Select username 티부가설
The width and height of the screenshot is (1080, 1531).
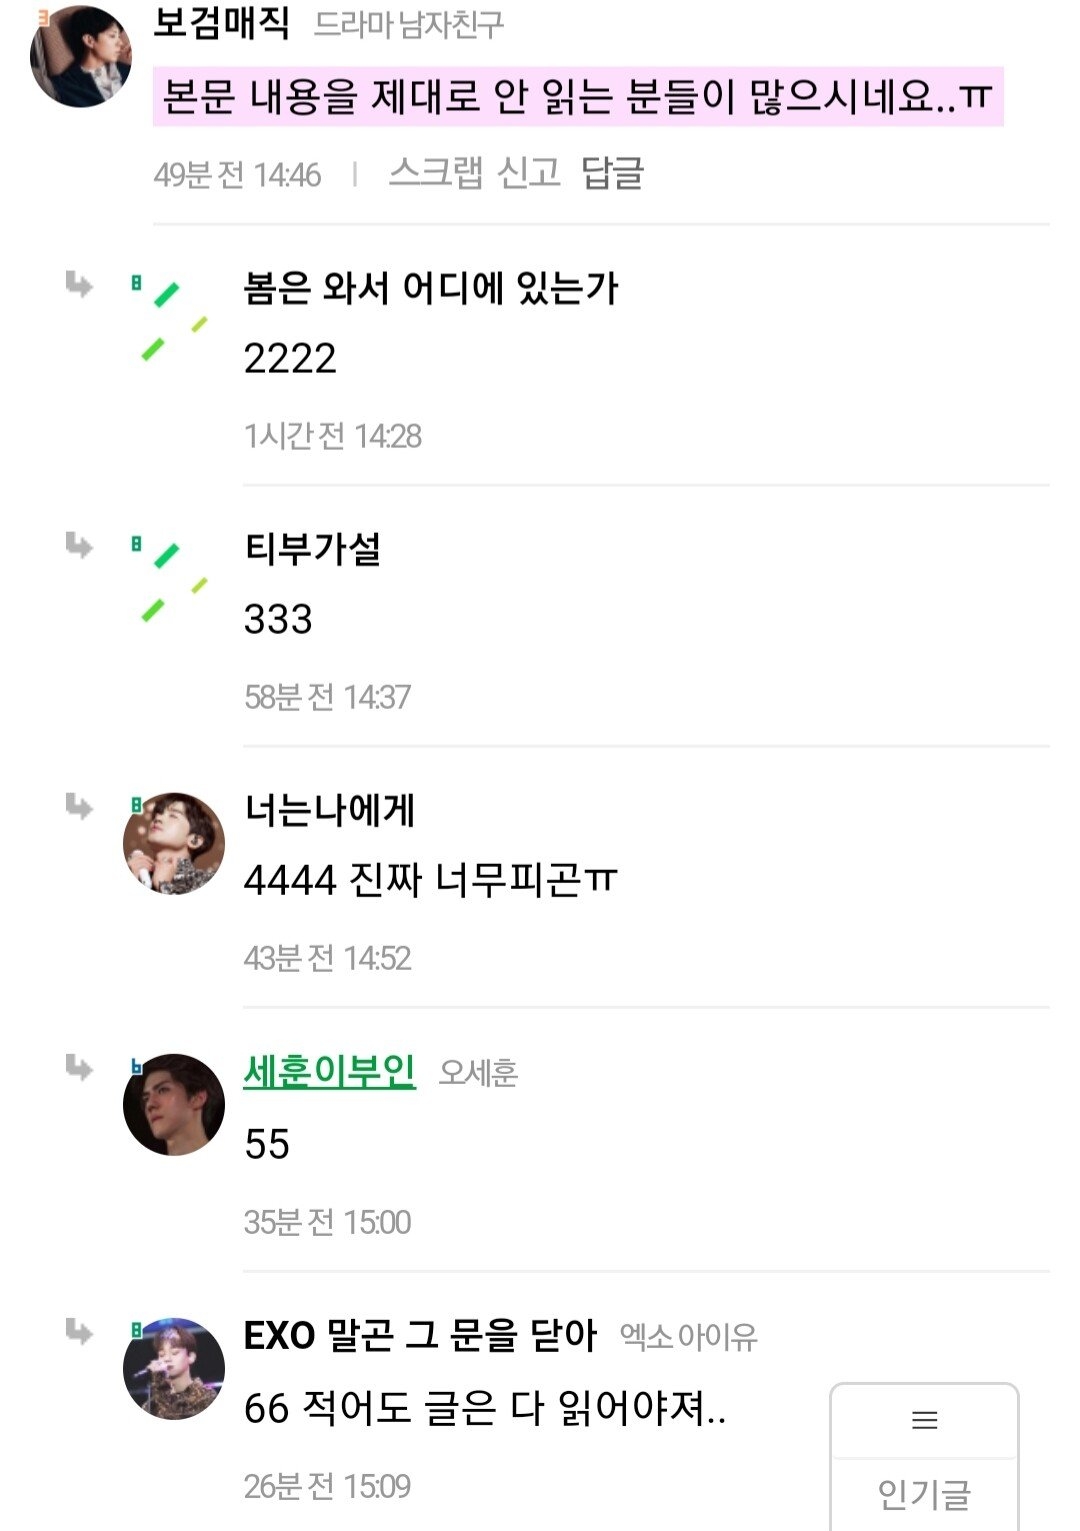click(312, 548)
